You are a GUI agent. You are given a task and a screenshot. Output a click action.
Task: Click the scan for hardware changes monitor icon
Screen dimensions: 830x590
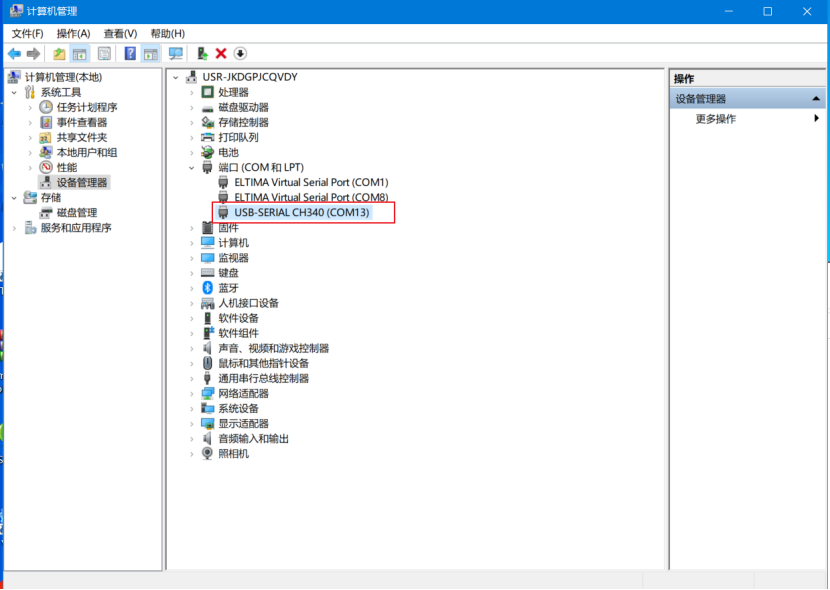pyautogui.click(x=176, y=53)
